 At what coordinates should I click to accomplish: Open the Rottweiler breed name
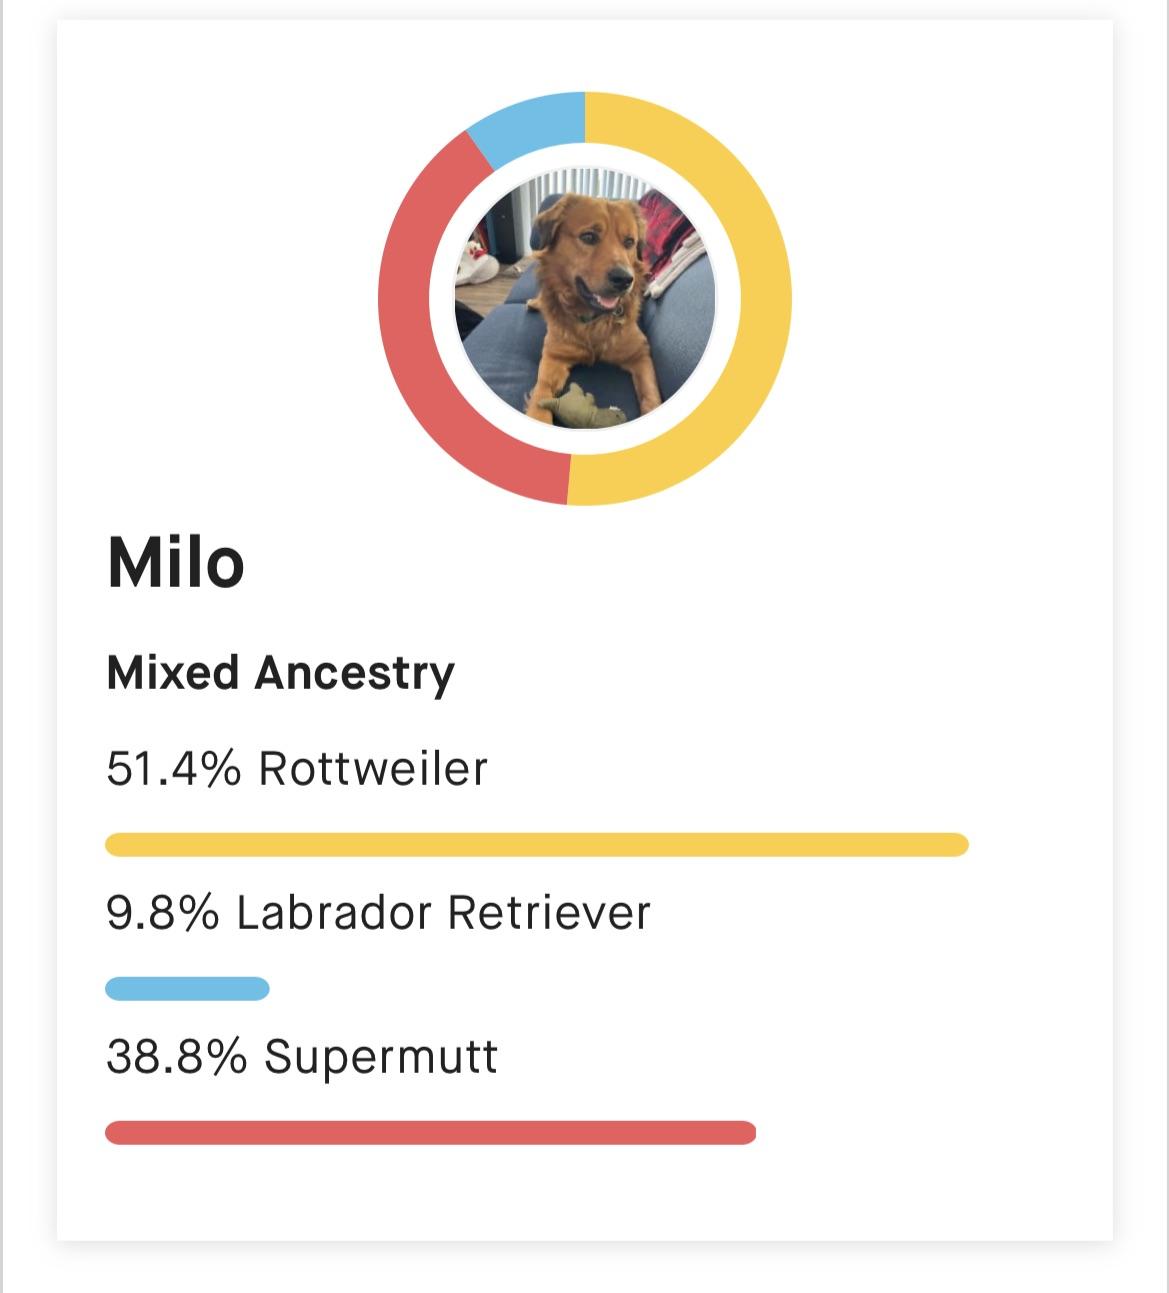point(373,769)
